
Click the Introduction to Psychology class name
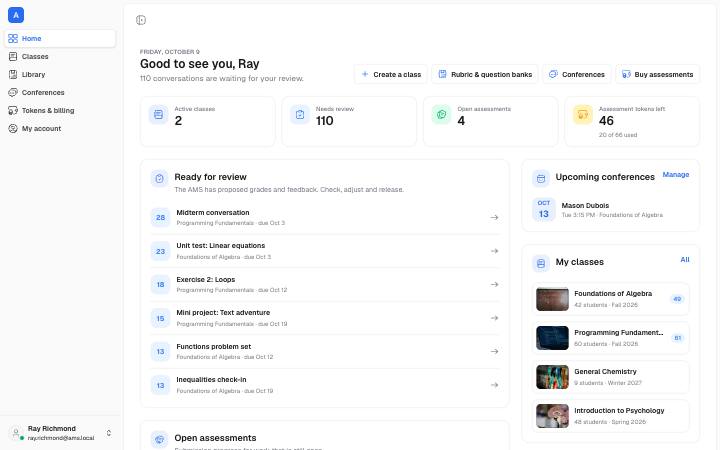(x=619, y=411)
